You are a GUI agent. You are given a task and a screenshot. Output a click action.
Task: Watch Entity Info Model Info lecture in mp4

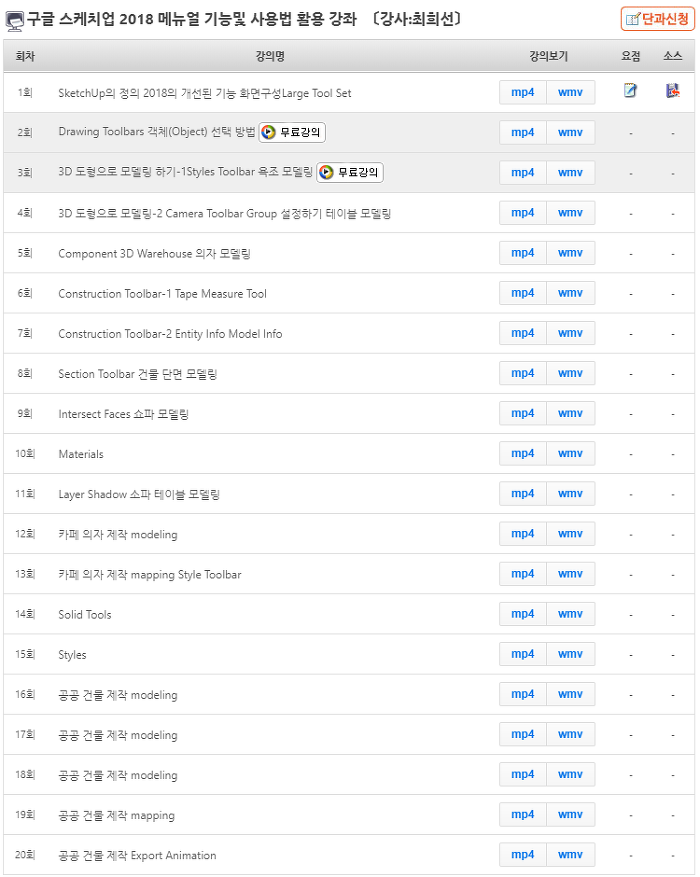tap(523, 333)
